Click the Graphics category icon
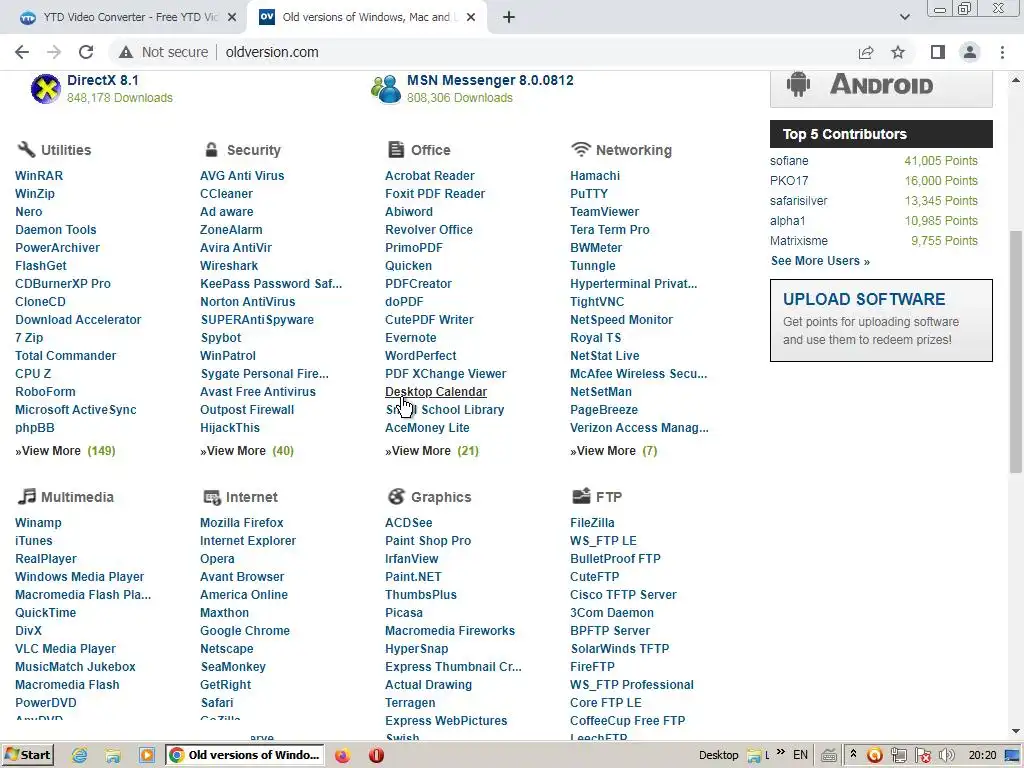The width and height of the screenshot is (1024, 768). click(x=396, y=496)
